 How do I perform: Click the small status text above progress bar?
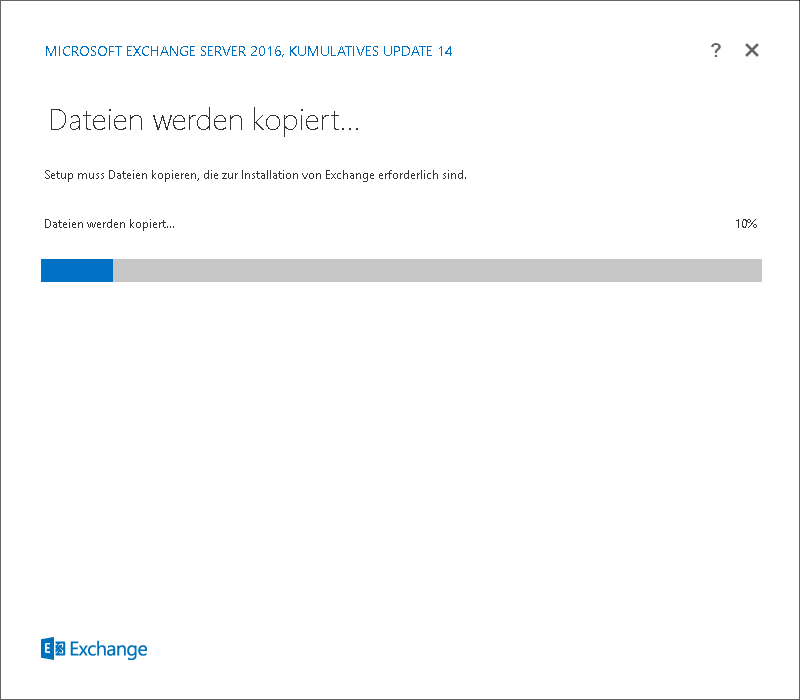pyautogui.click(x=110, y=224)
